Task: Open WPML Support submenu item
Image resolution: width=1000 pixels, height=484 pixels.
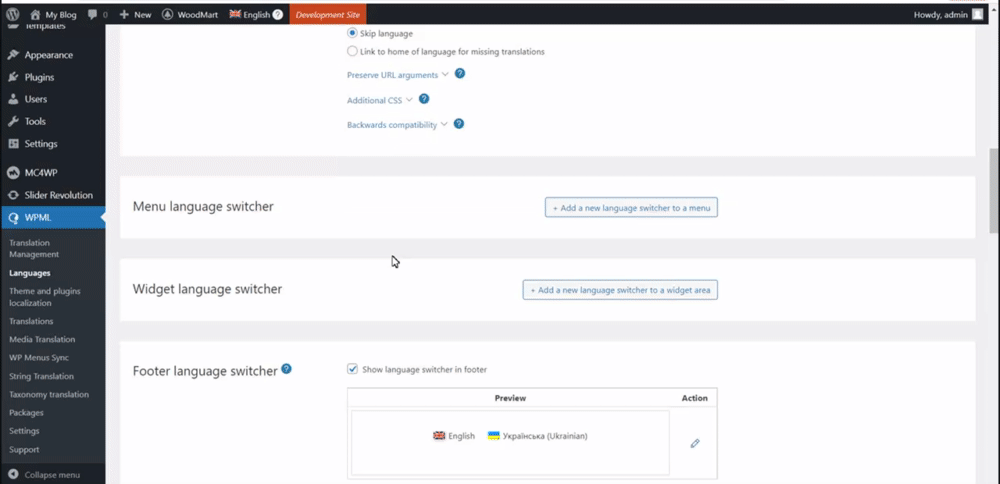Action: (24, 450)
